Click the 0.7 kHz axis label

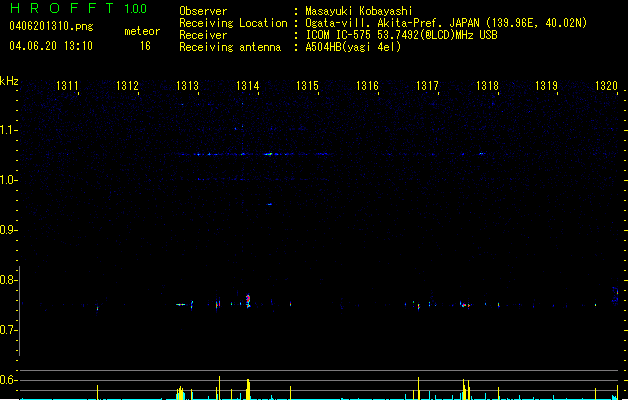coord(8,330)
